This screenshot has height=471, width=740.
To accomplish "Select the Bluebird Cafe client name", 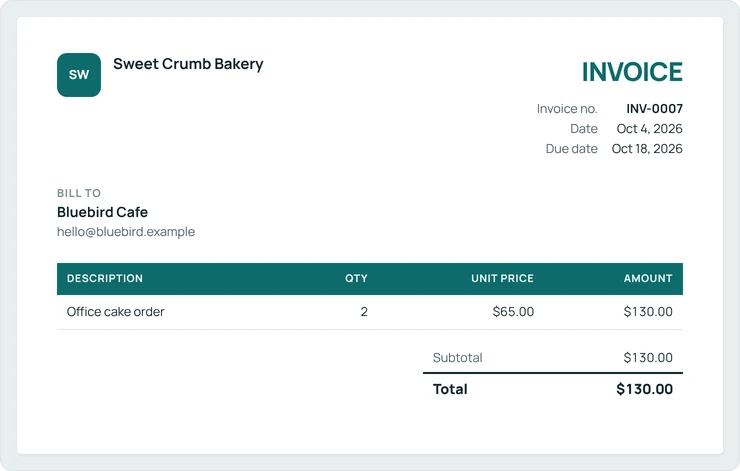I will (x=102, y=212).
